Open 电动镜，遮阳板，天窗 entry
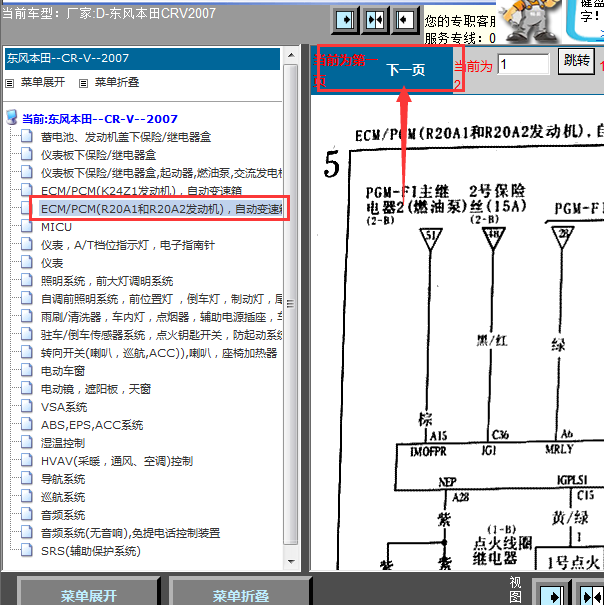The height and width of the screenshot is (605, 604). [x=96, y=389]
